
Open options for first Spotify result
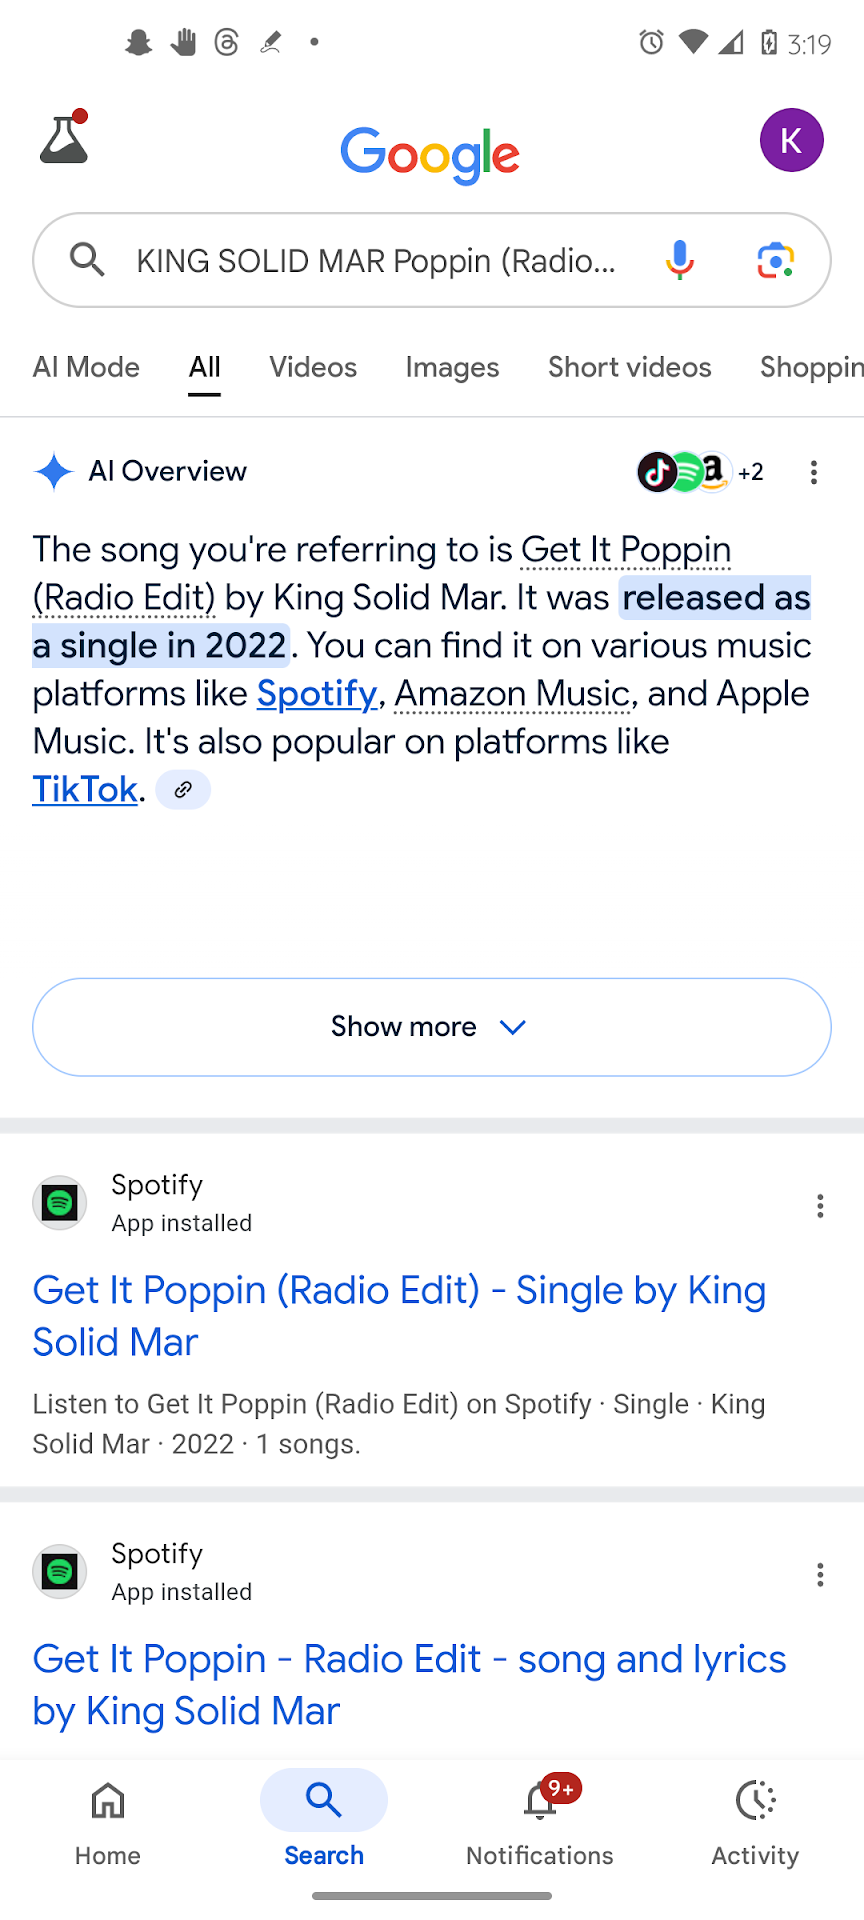pos(820,1206)
